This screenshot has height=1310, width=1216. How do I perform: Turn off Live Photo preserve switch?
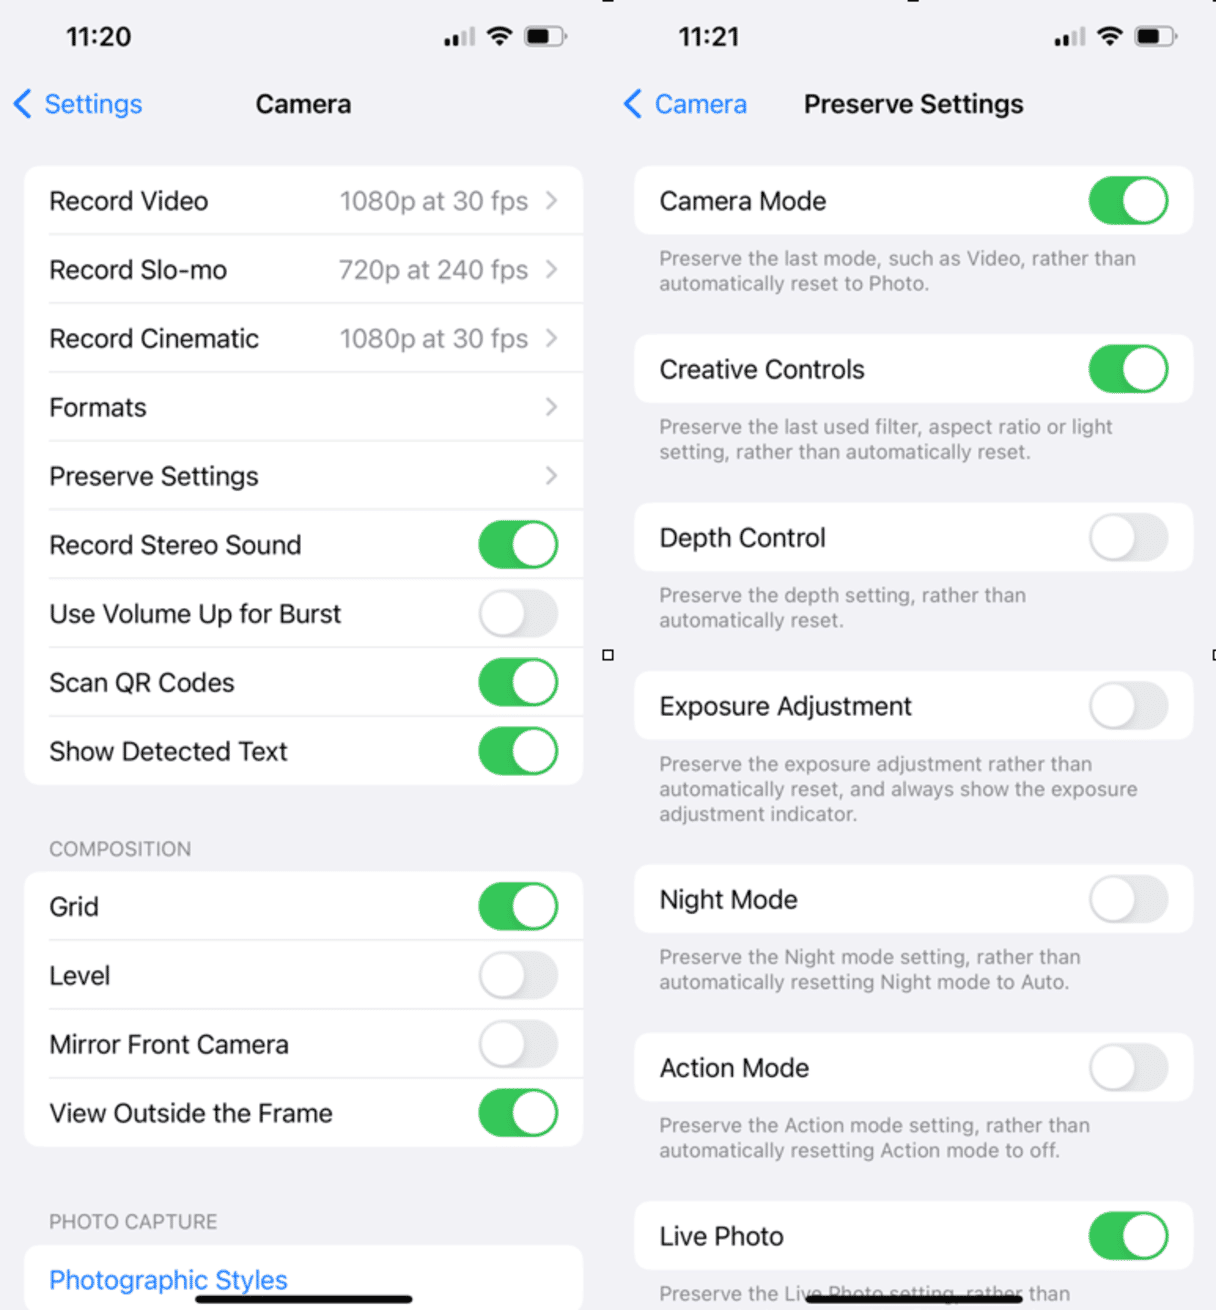[1128, 1237]
